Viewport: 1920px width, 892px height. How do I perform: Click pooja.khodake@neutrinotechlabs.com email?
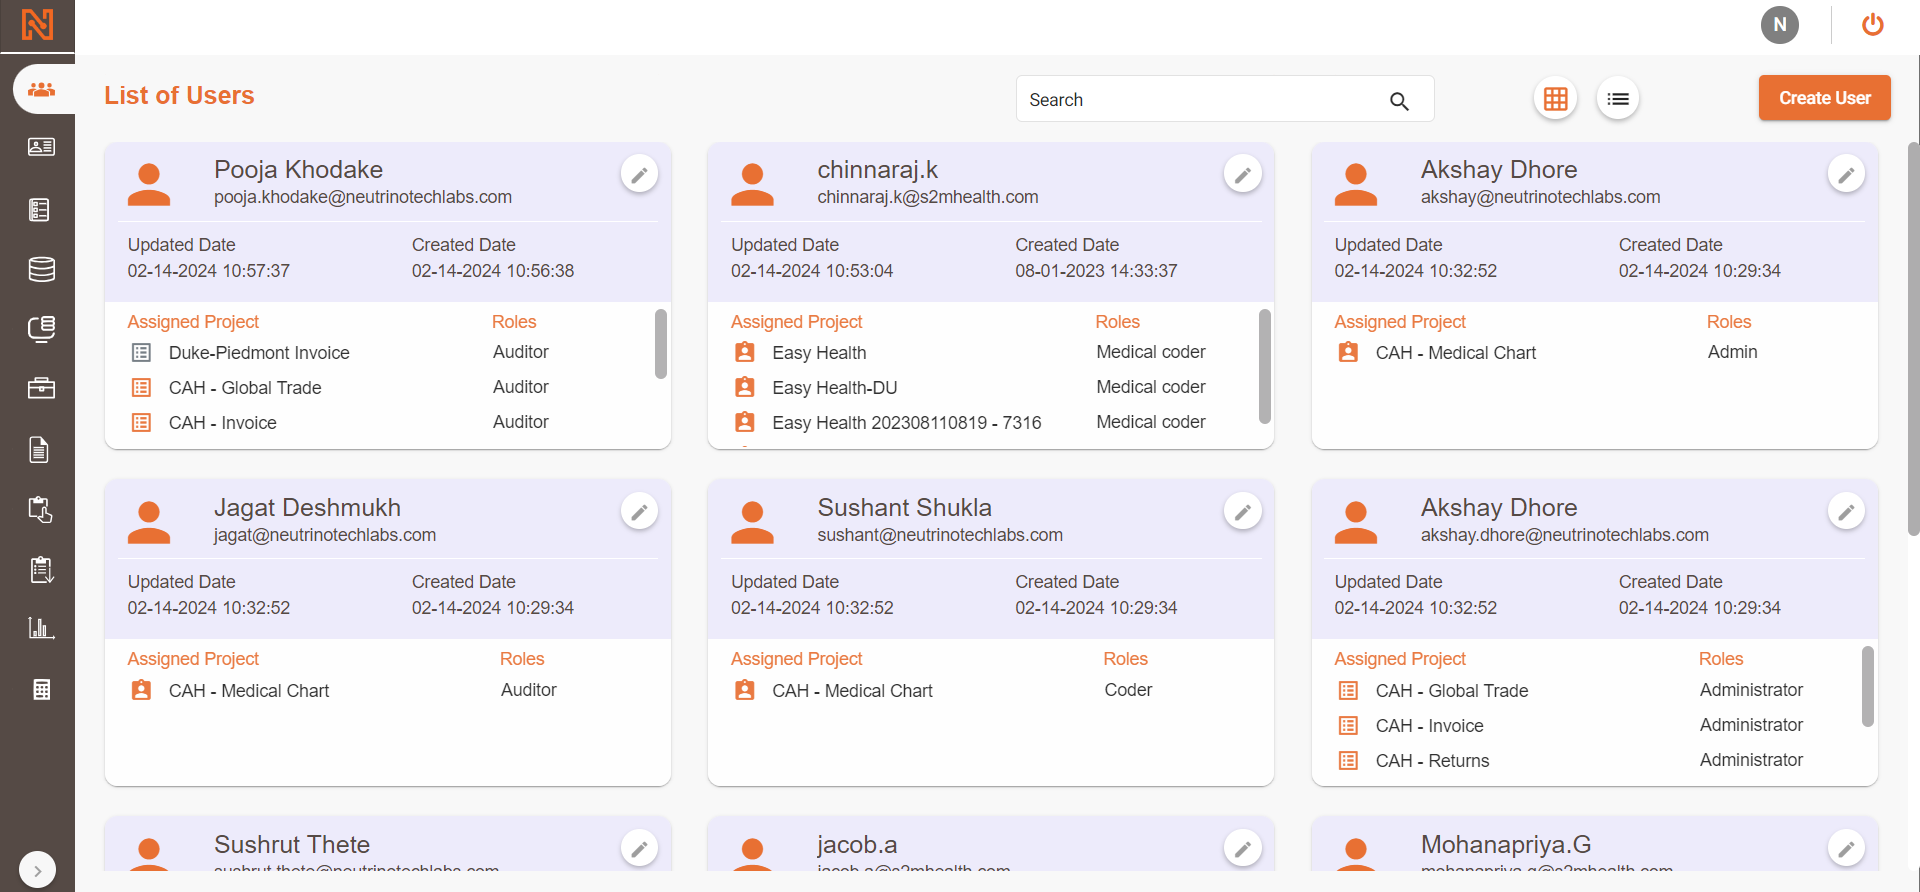363,198
